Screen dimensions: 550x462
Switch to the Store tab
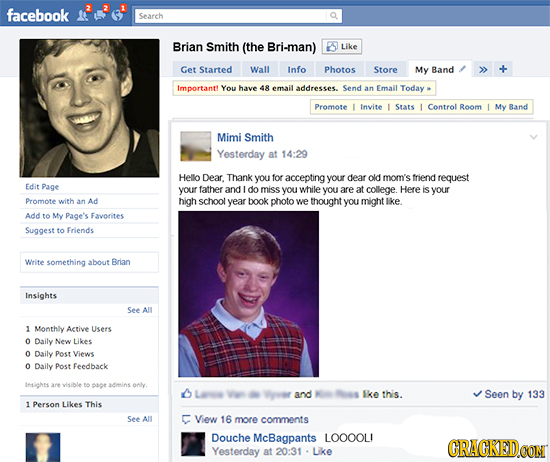pos(385,69)
